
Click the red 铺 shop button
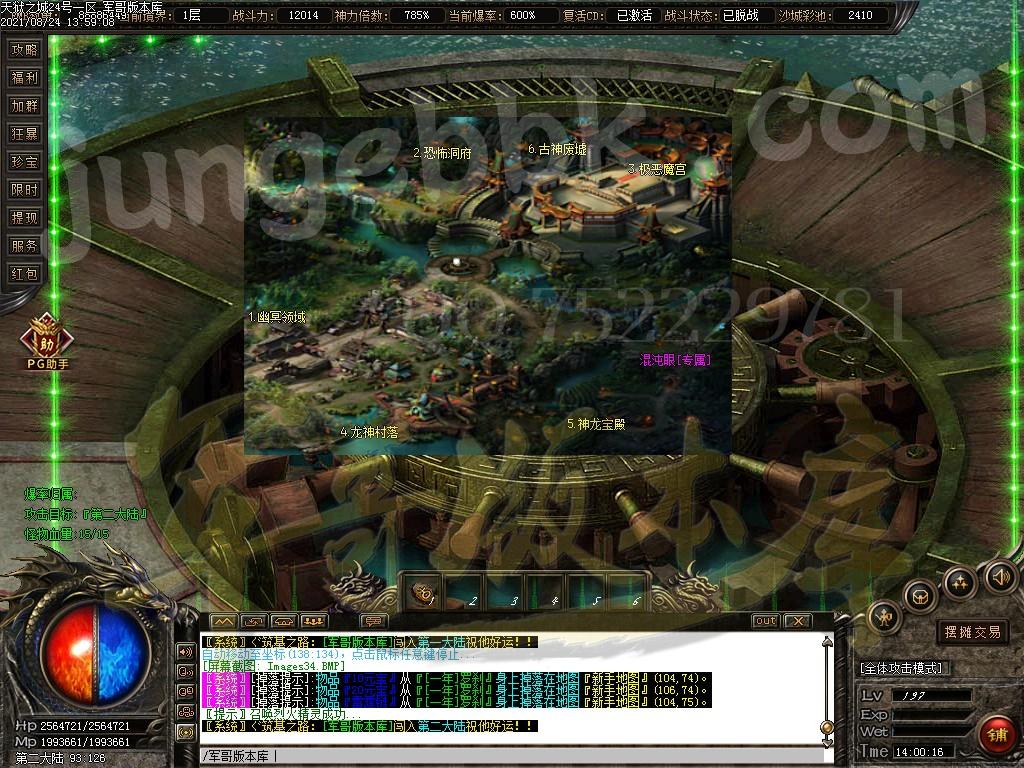995,735
